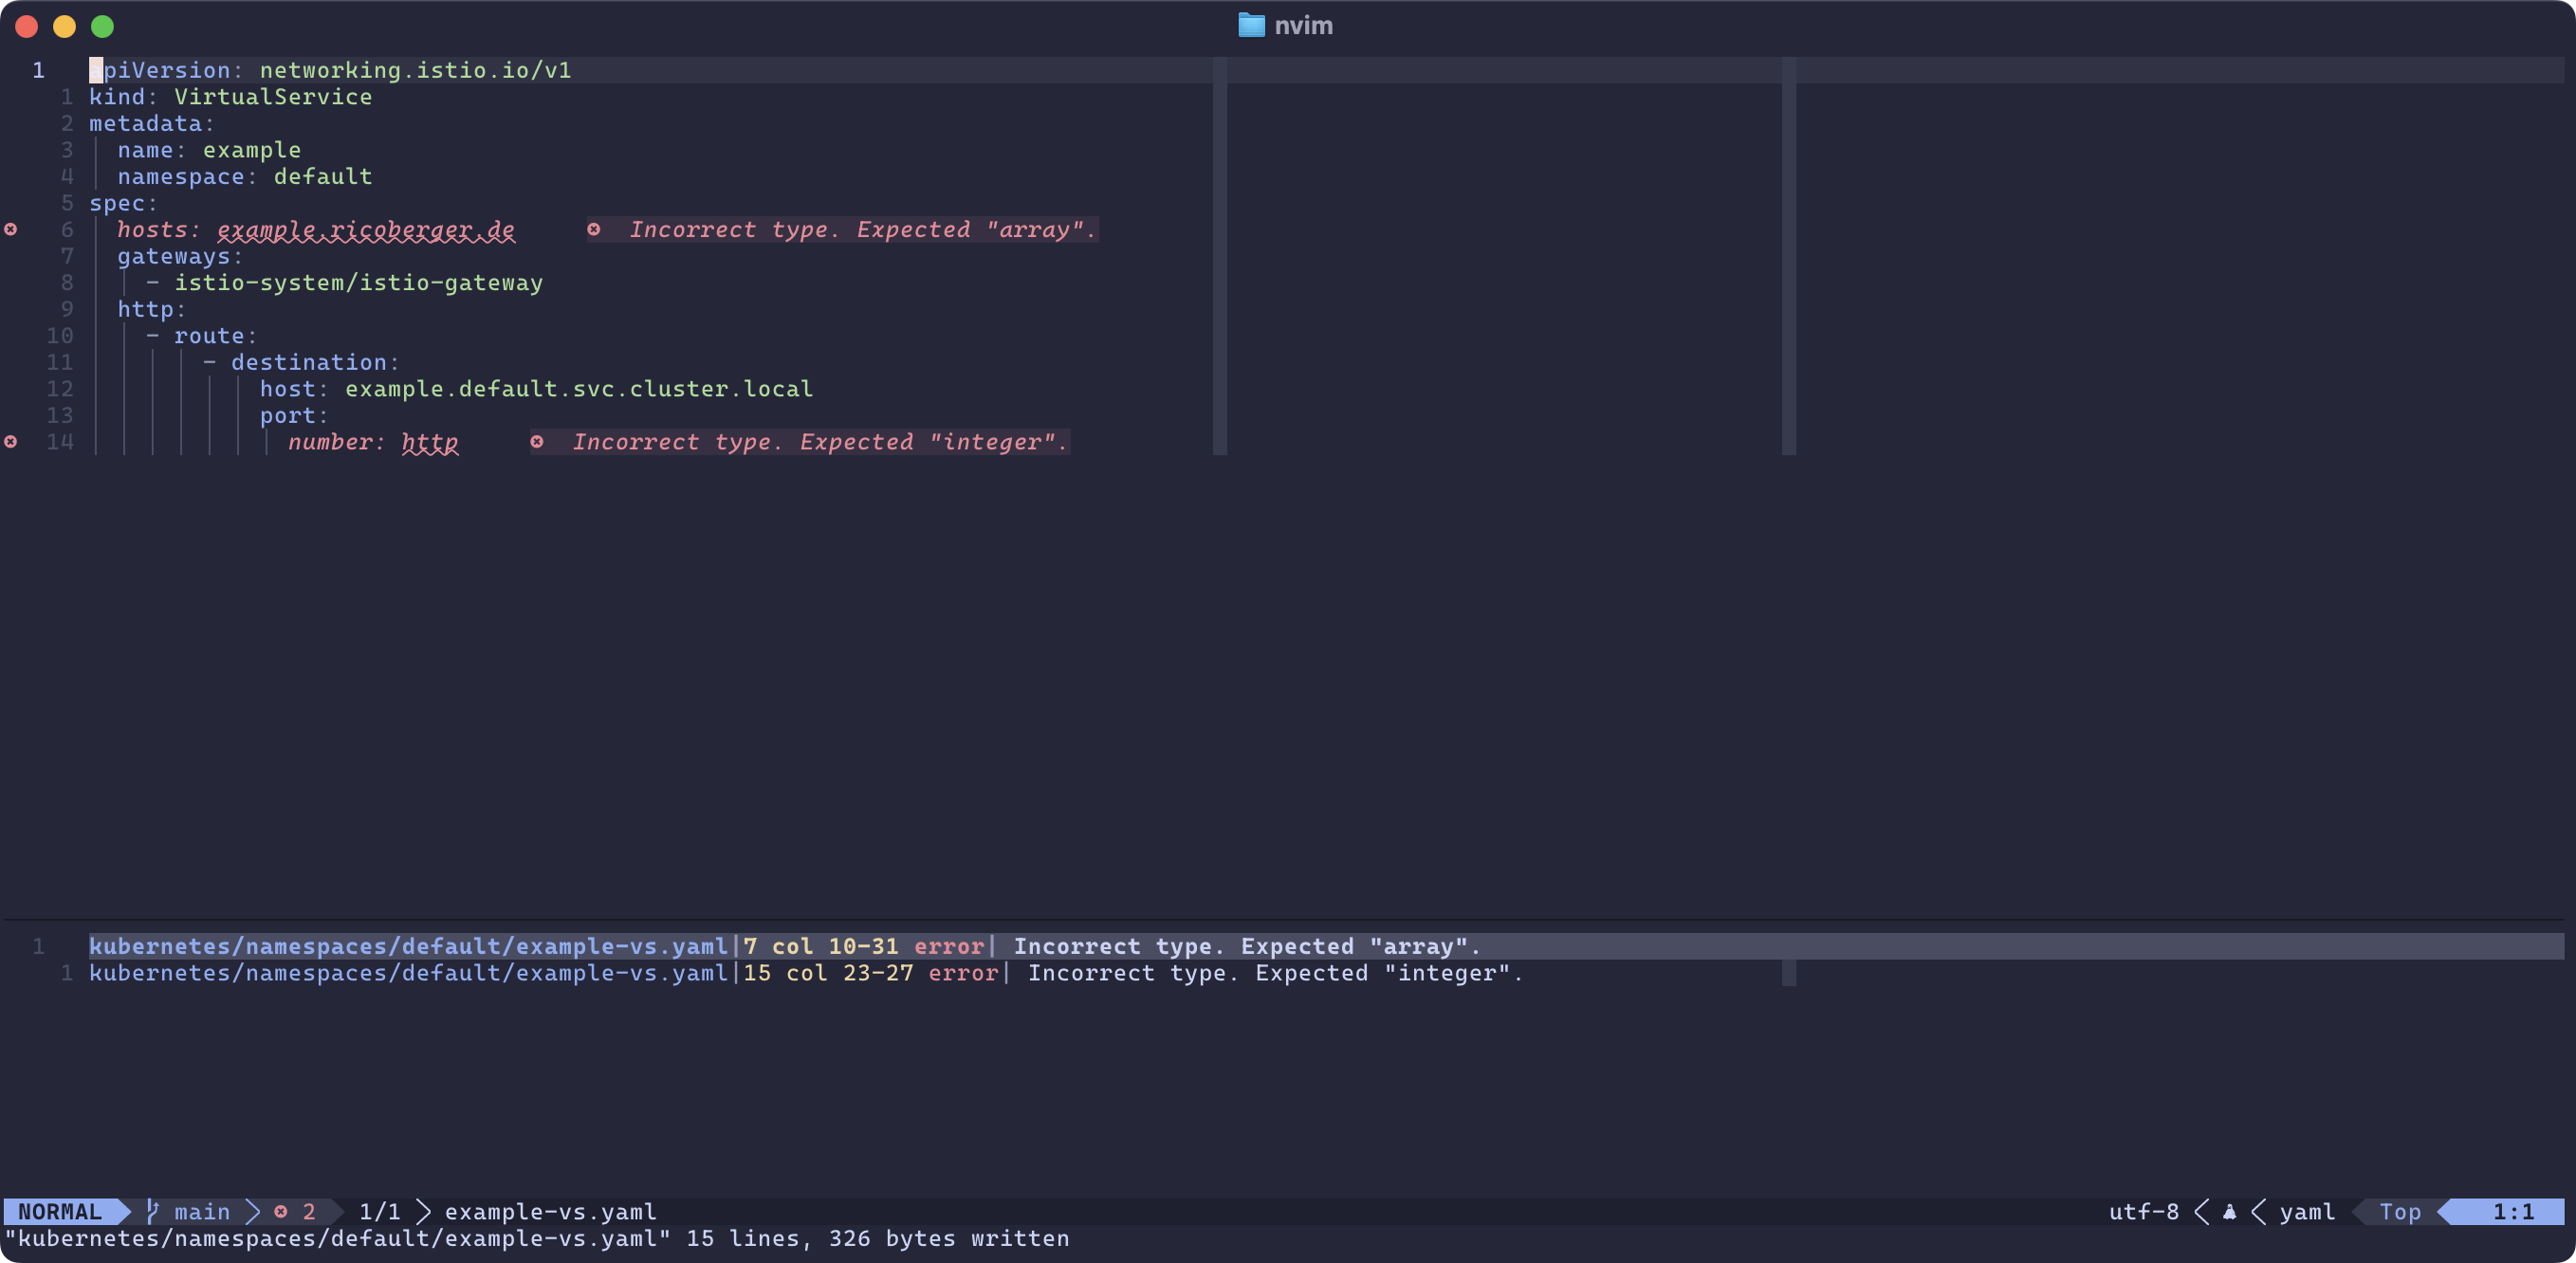
Task: Click the 1/1 buffer indicator
Action: coord(380,1212)
